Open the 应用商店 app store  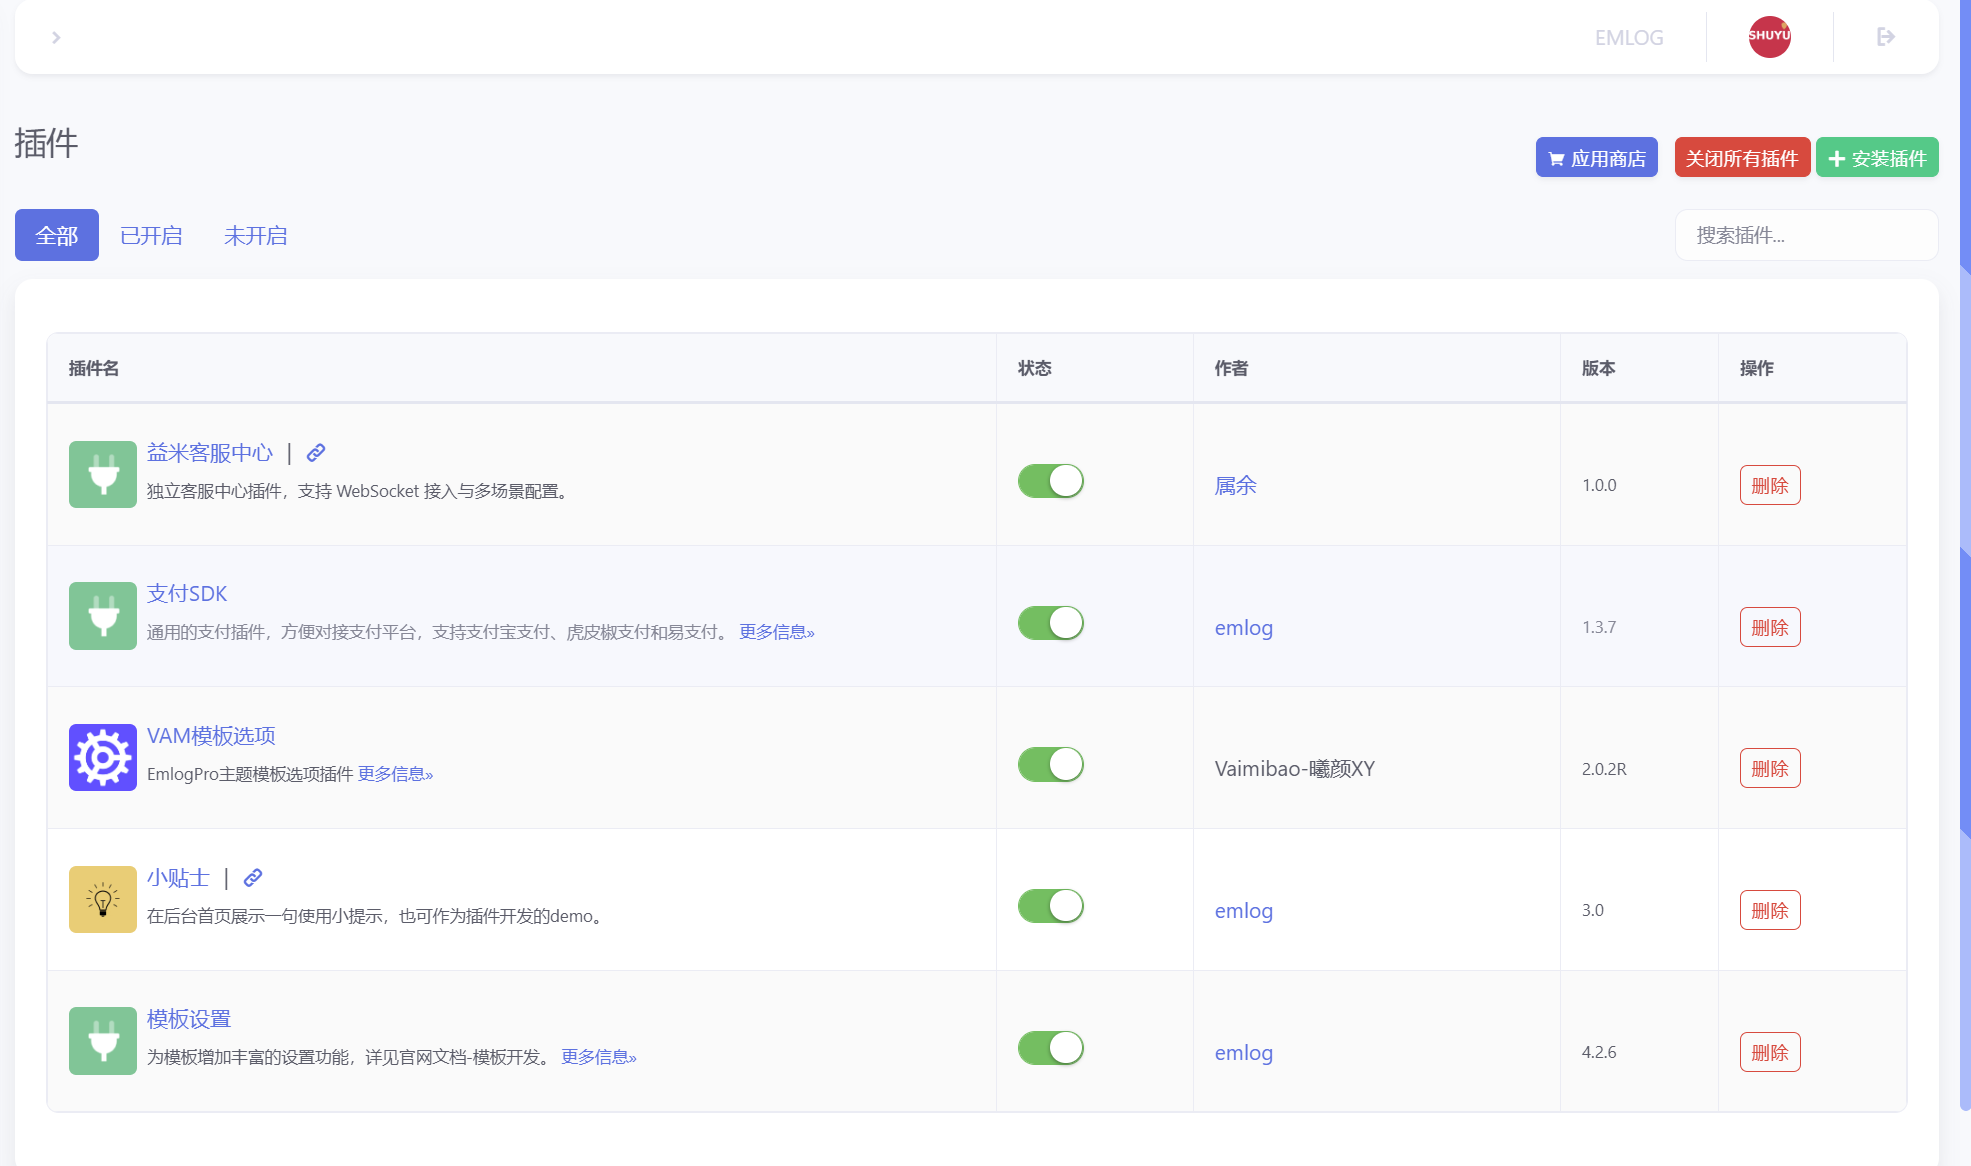point(1596,158)
